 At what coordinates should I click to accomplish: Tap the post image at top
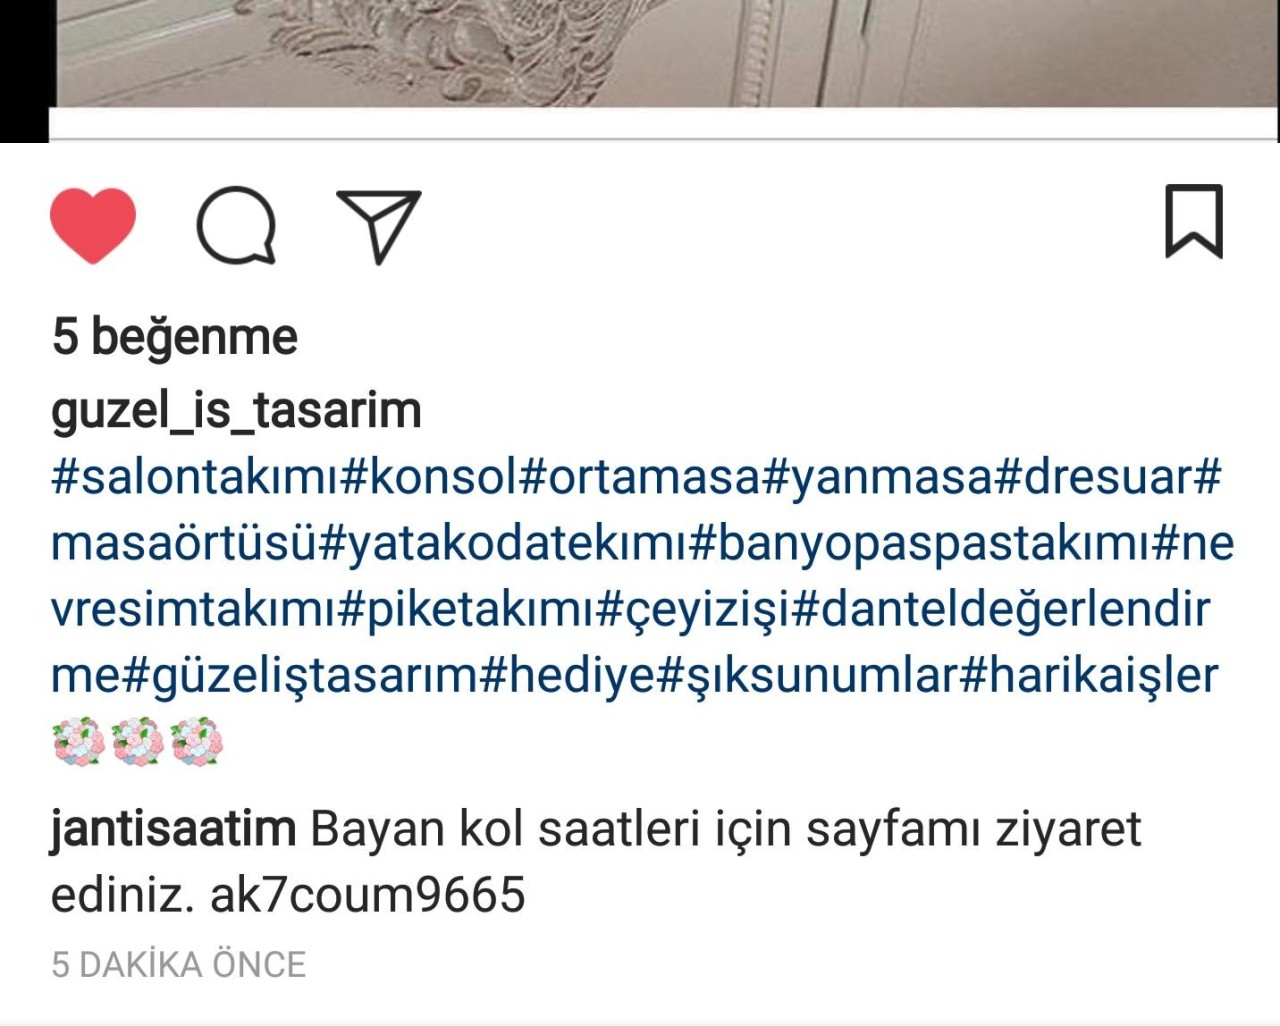pos(664,53)
